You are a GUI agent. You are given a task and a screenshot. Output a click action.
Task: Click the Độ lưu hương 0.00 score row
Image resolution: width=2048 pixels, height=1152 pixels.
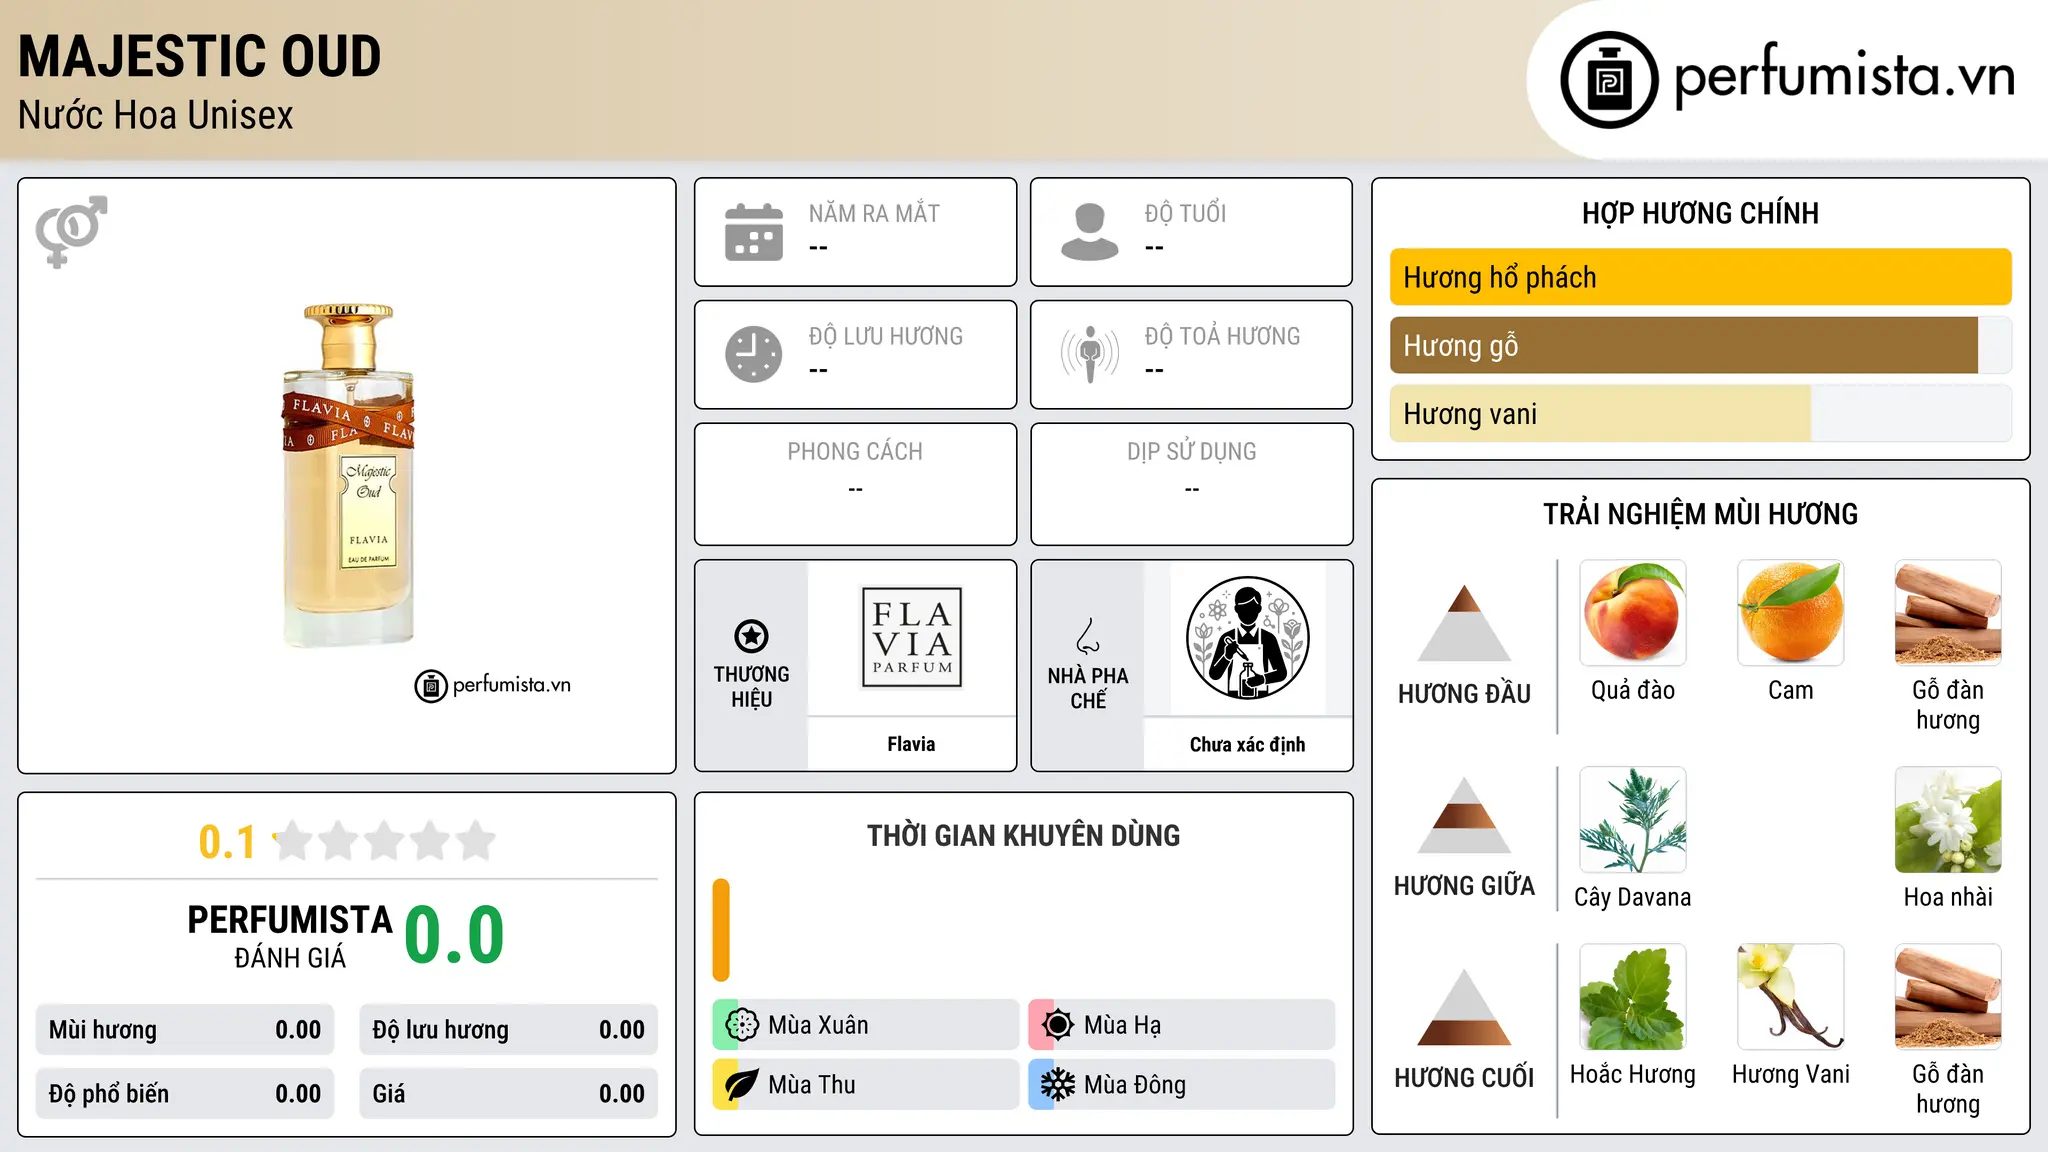click(509, 1030)
